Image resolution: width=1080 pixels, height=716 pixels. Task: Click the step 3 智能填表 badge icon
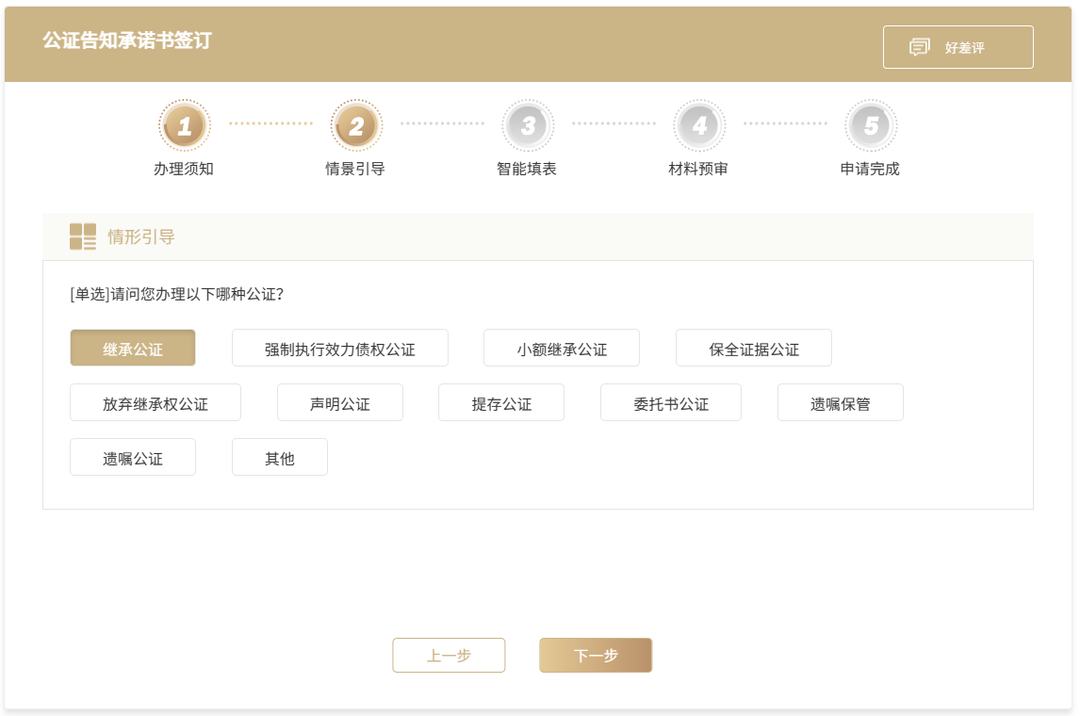pos(527,126)
